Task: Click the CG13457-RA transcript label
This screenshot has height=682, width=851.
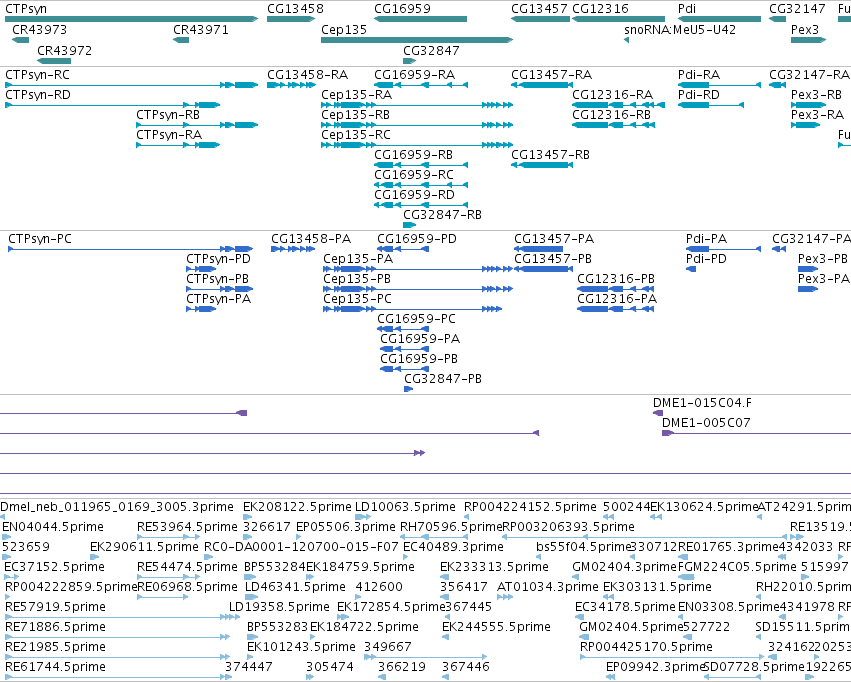Action: [551, 75]
